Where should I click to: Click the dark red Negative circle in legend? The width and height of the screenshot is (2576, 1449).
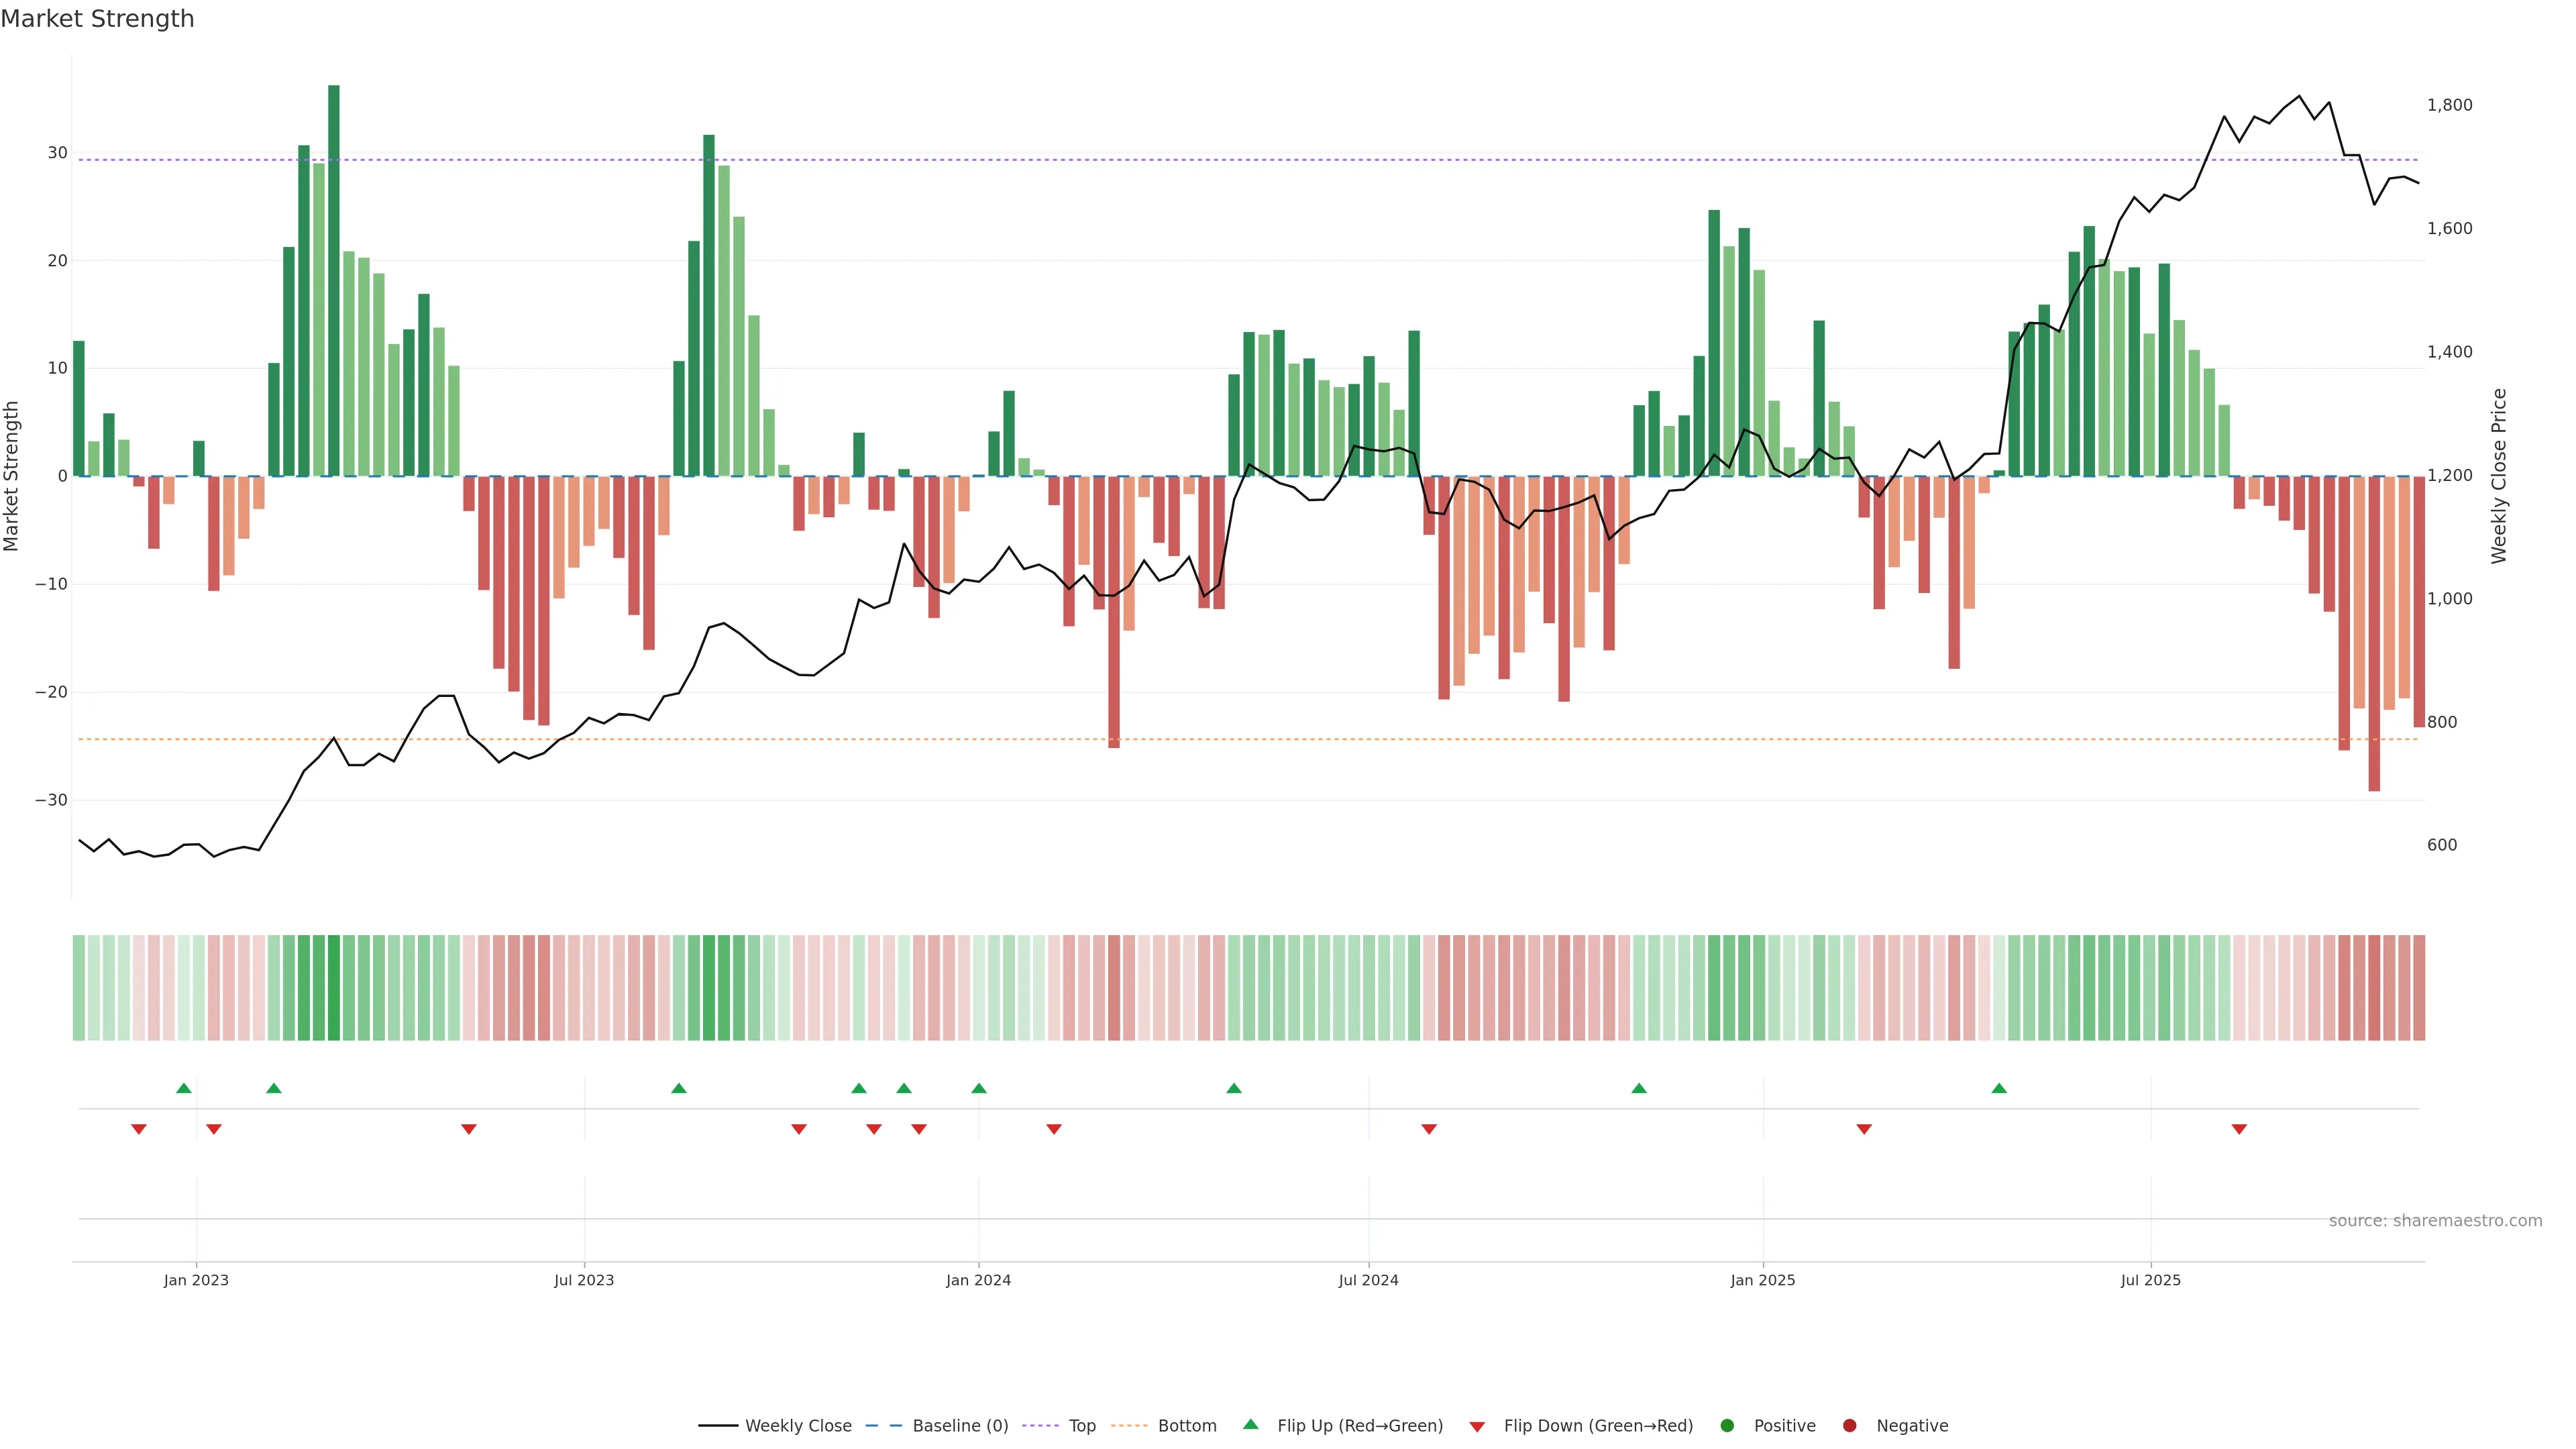(1849, 1425)
